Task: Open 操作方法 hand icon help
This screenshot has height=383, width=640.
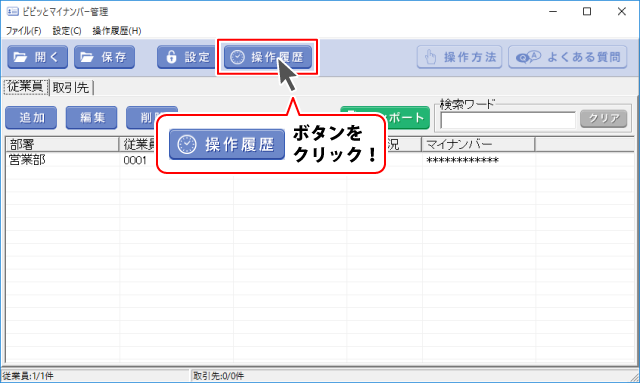Action: (460, 57)
